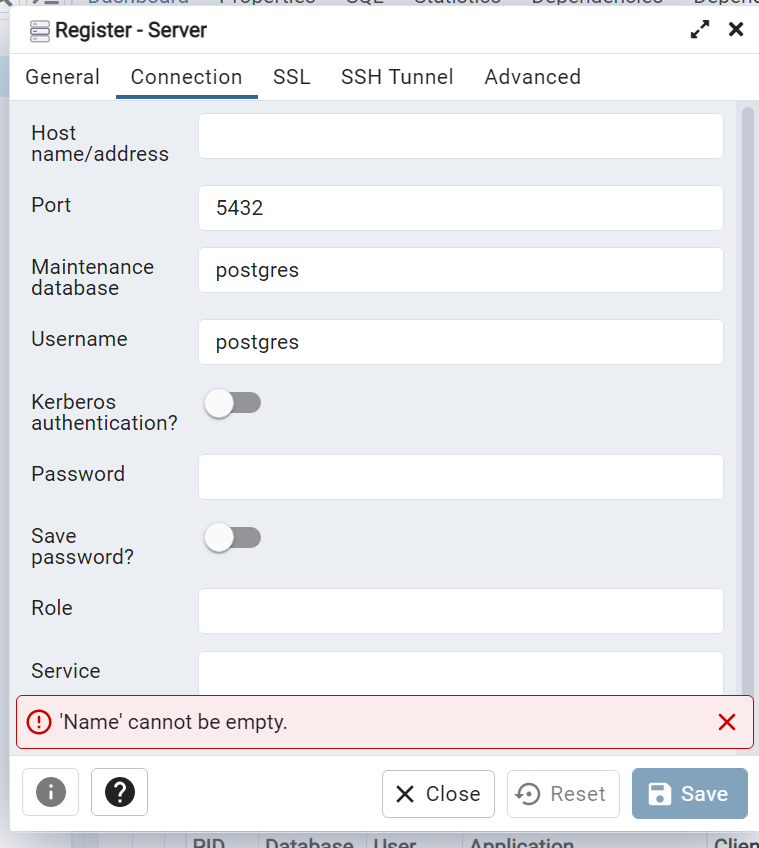Viewport: 759px width, 848px height.
Task: Go to the SSH Tunnel tab
Action: 397,77
